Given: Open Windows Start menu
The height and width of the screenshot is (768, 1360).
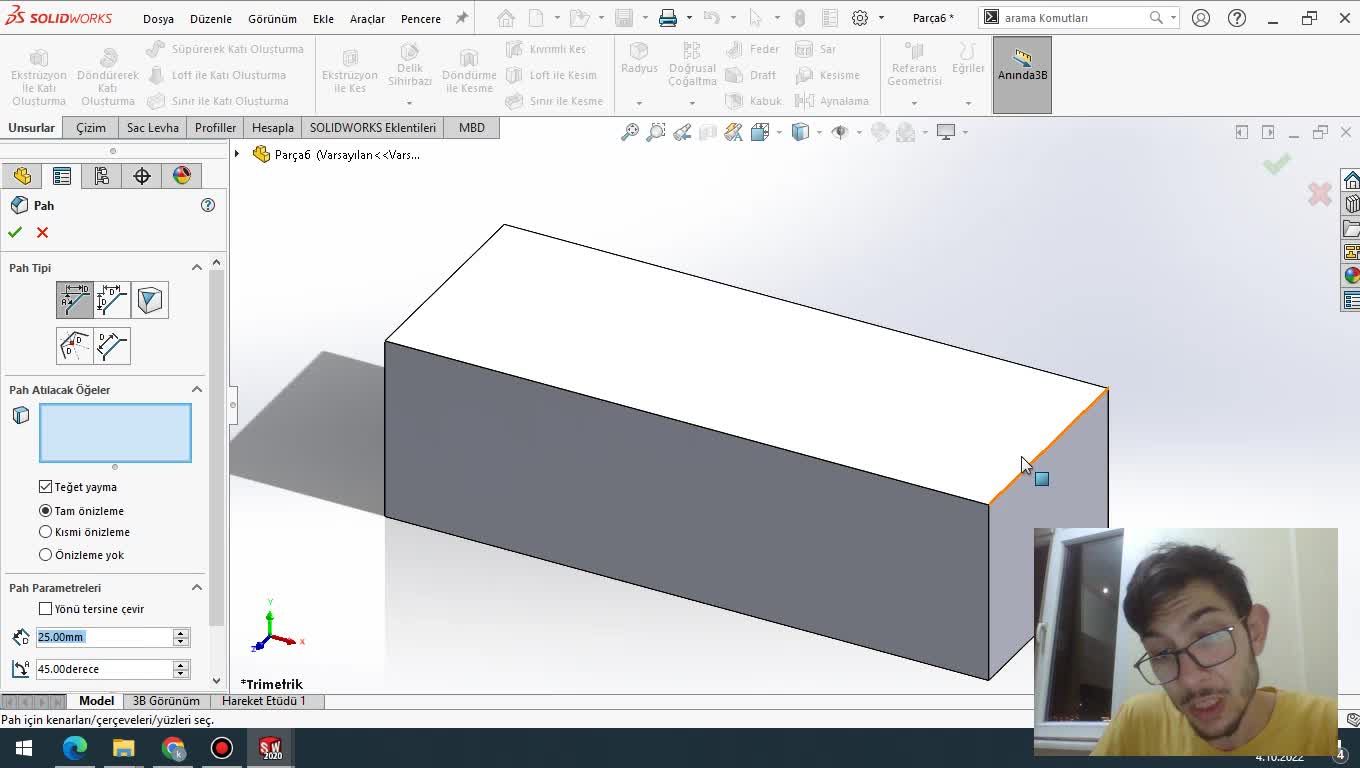Looking at the screenshot, I should (x=24, y=748).
